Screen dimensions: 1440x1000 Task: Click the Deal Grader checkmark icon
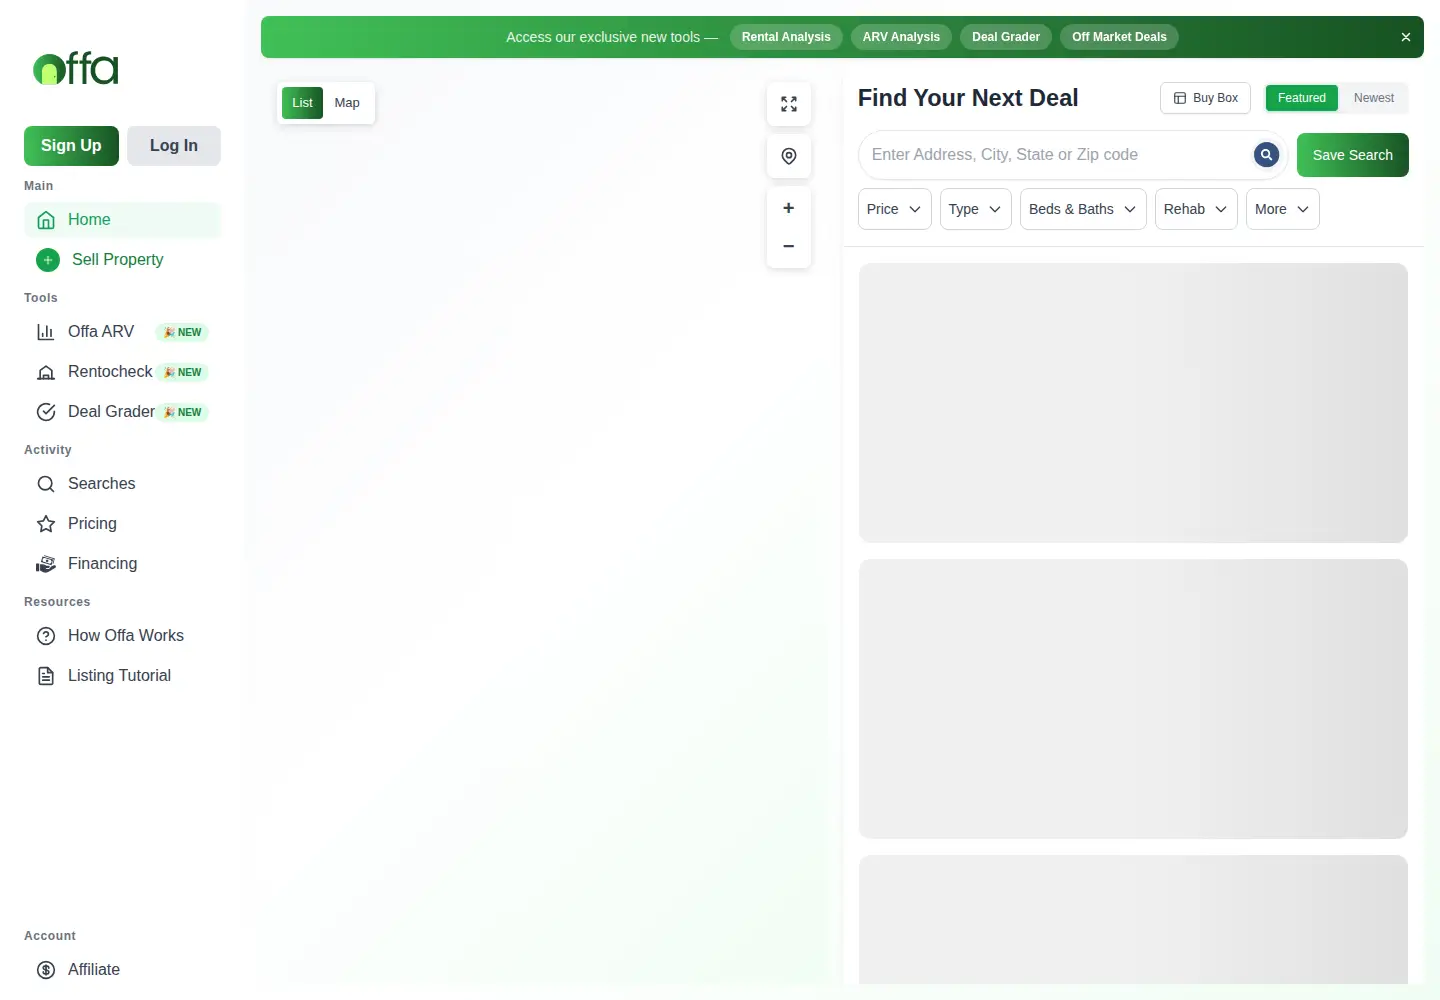point(46,412)
